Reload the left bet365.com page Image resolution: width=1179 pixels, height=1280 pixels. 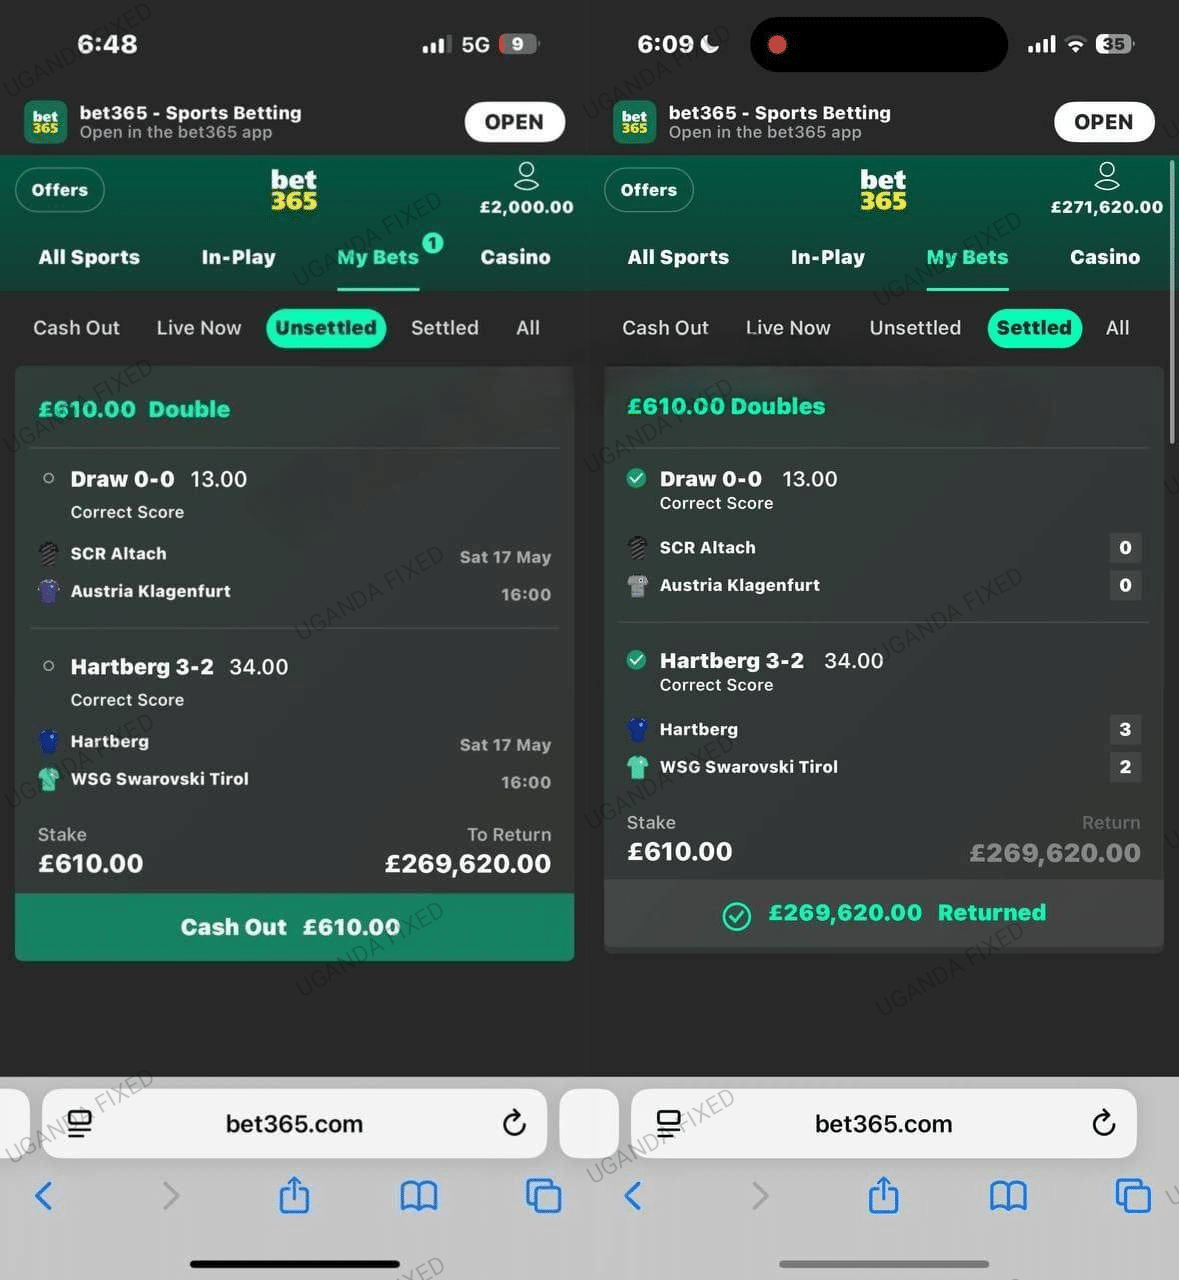click(x=514, y=1123)
